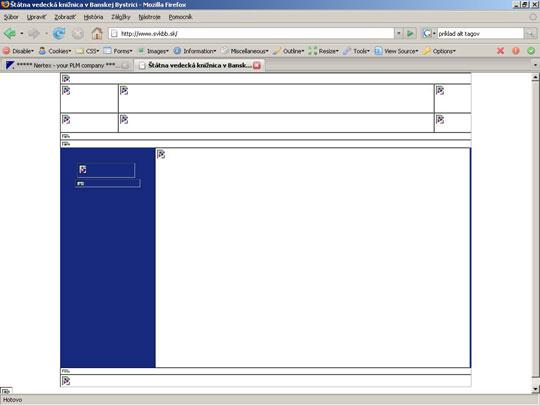The image size is (540, 405).
Task: Open the Disable dropdown in developer toolbar
Action: (19, 51)
